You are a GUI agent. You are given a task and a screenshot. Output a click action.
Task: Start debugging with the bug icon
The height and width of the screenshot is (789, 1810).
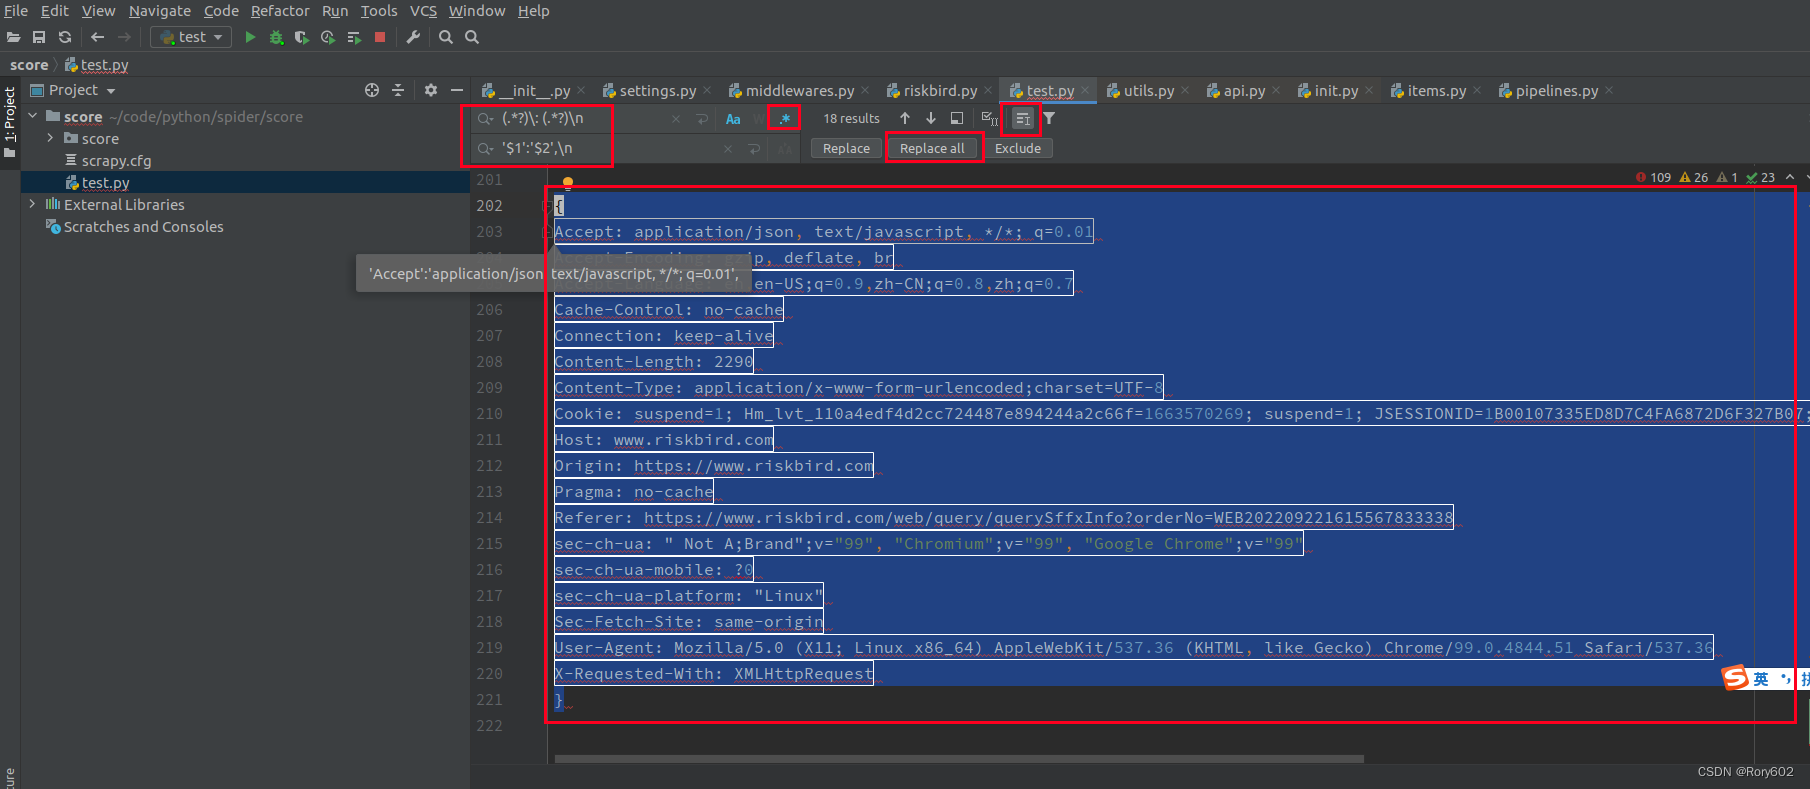276,37
